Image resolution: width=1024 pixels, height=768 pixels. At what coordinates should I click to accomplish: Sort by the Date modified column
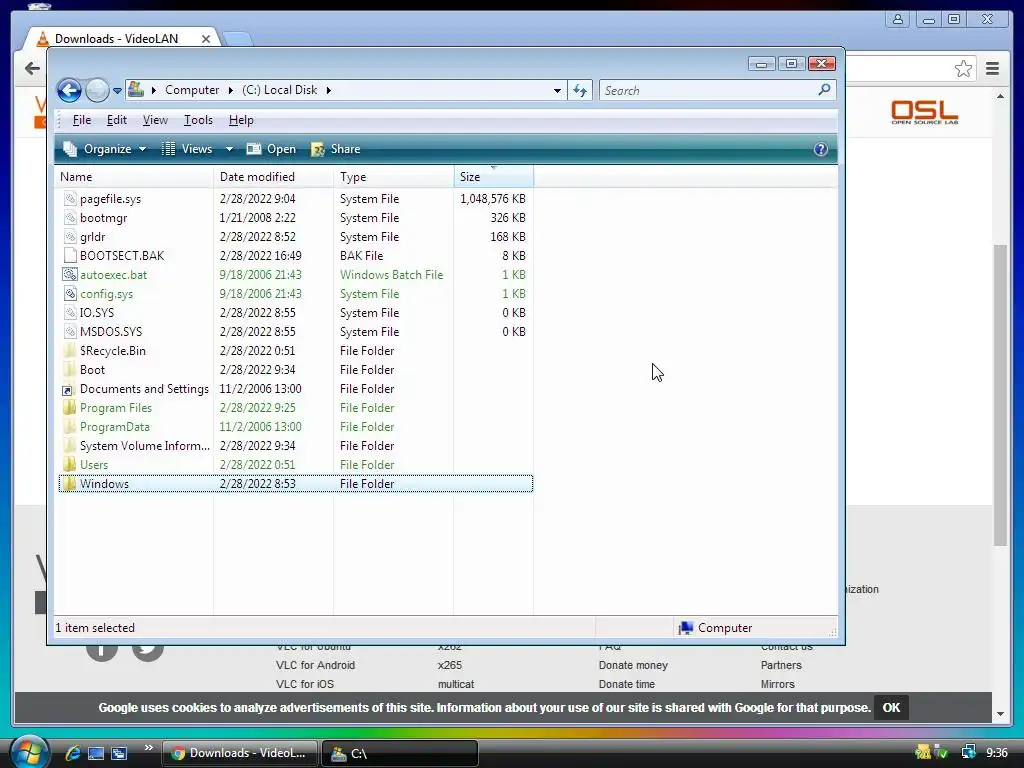(273, 177)
